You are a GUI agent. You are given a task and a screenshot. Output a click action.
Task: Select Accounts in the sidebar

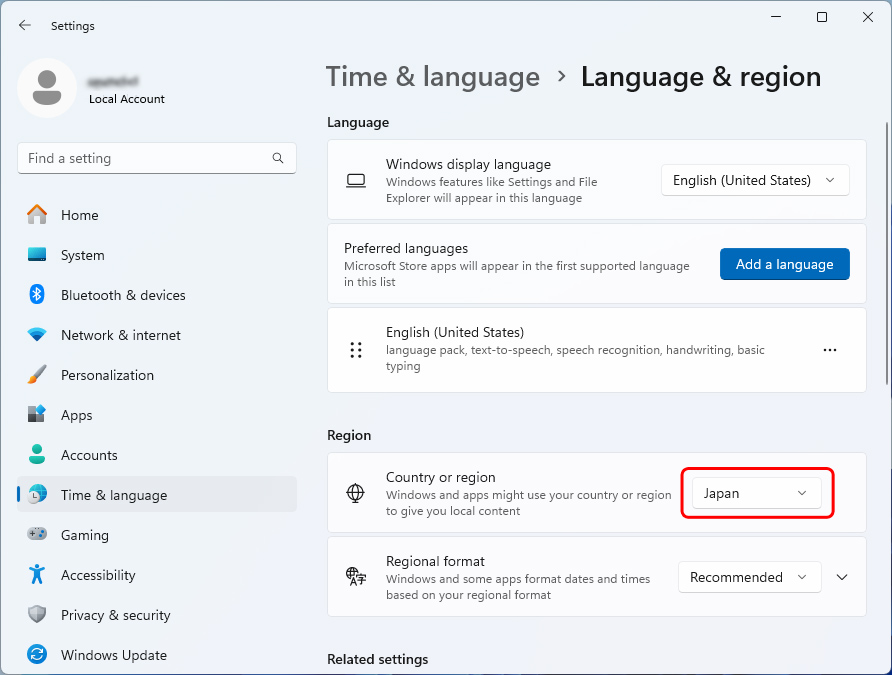click(157, 455)
